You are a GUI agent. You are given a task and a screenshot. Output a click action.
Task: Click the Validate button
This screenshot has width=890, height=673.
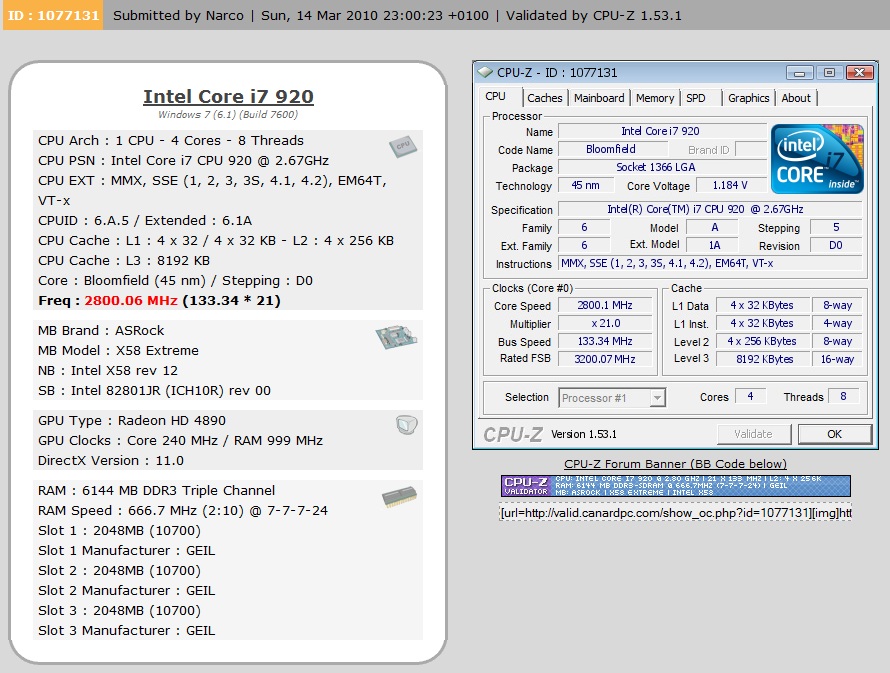coord(753,434)
